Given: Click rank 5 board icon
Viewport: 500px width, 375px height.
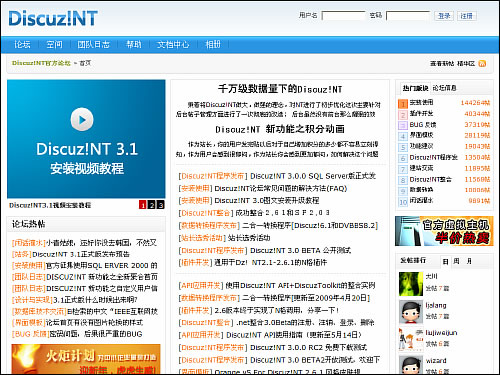Looking at the screenshot, I should (403, 147).
